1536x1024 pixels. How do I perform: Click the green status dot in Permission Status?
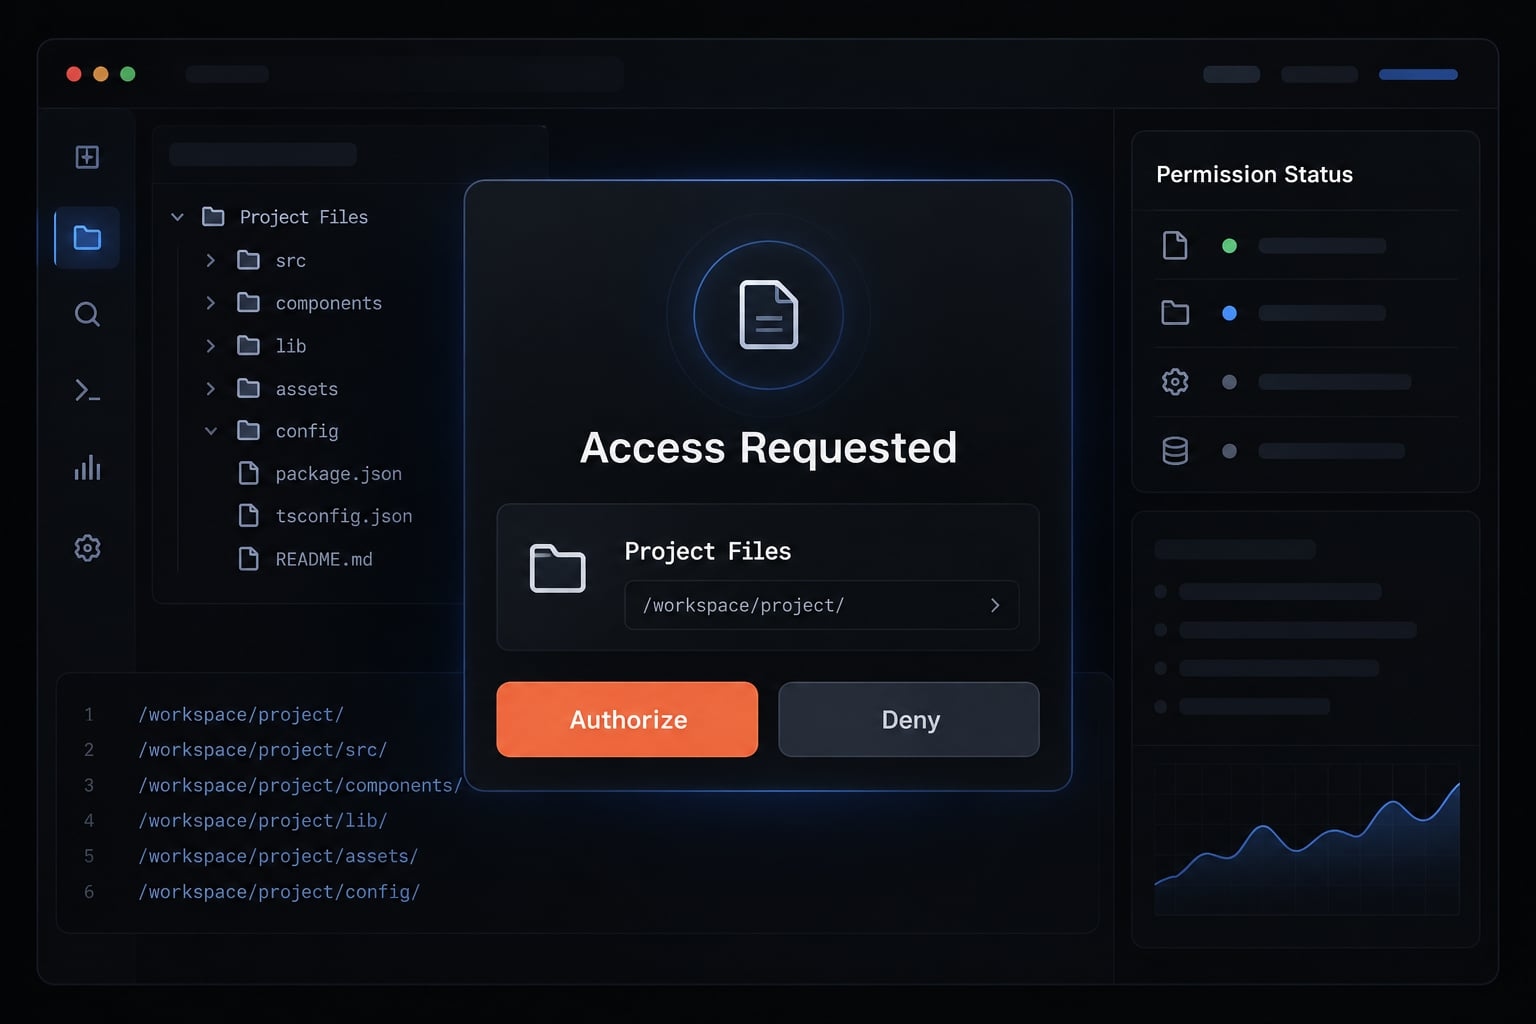pos(1229,246)
